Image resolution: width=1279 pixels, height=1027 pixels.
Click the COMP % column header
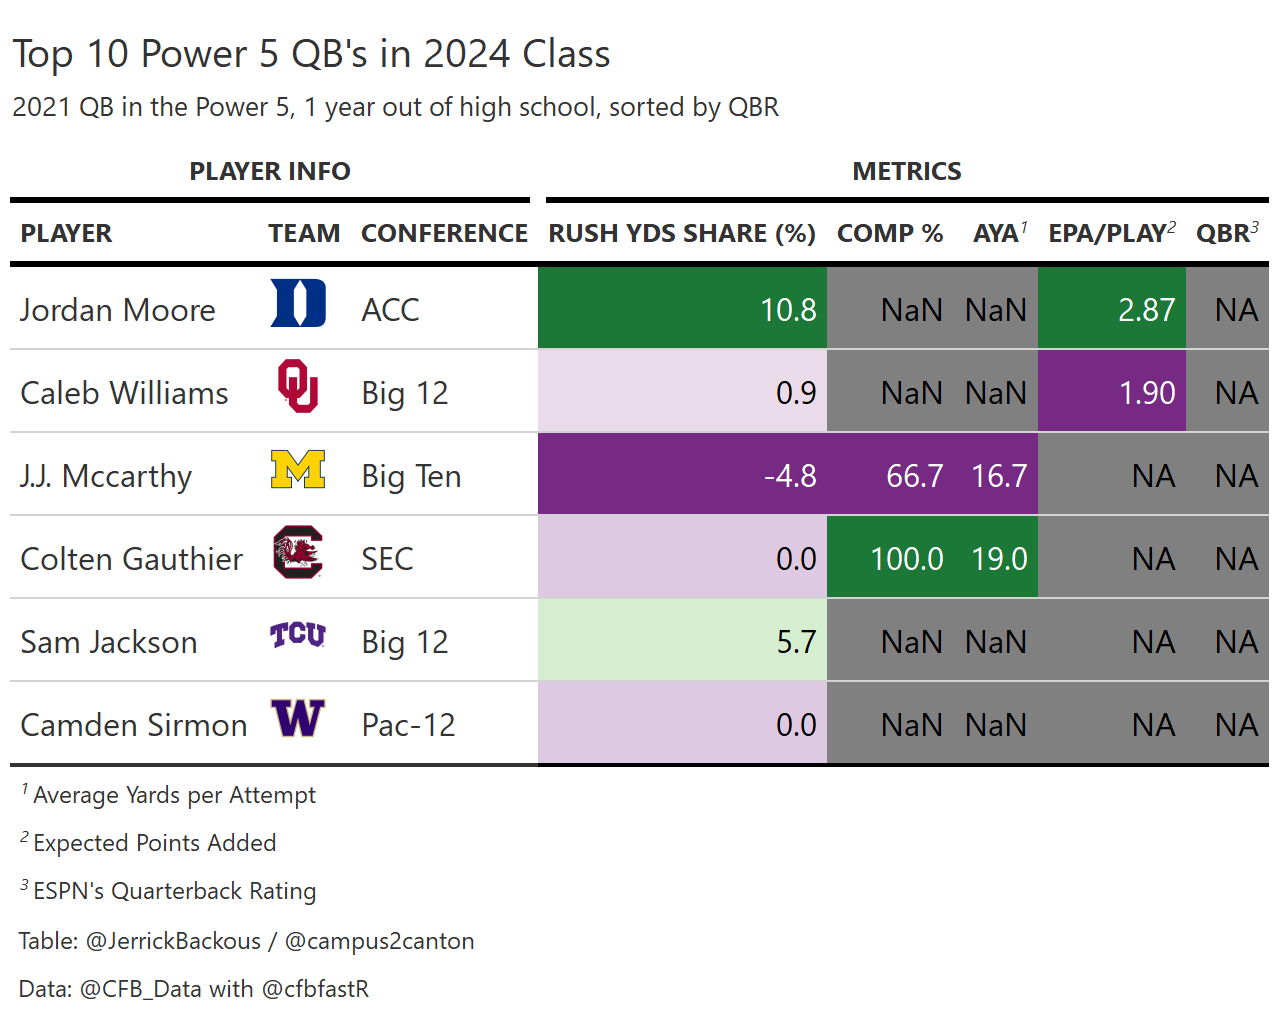point(890,234)
